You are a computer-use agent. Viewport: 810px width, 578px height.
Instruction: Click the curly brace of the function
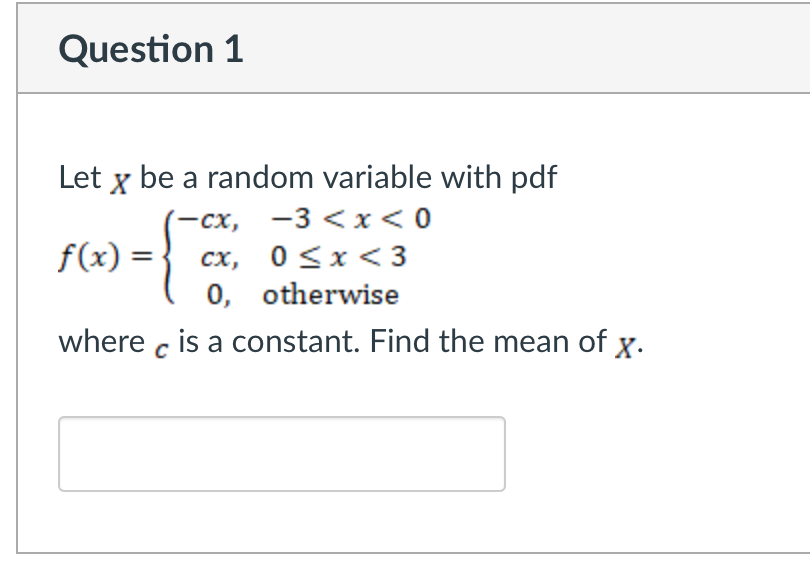pos(164,256)
